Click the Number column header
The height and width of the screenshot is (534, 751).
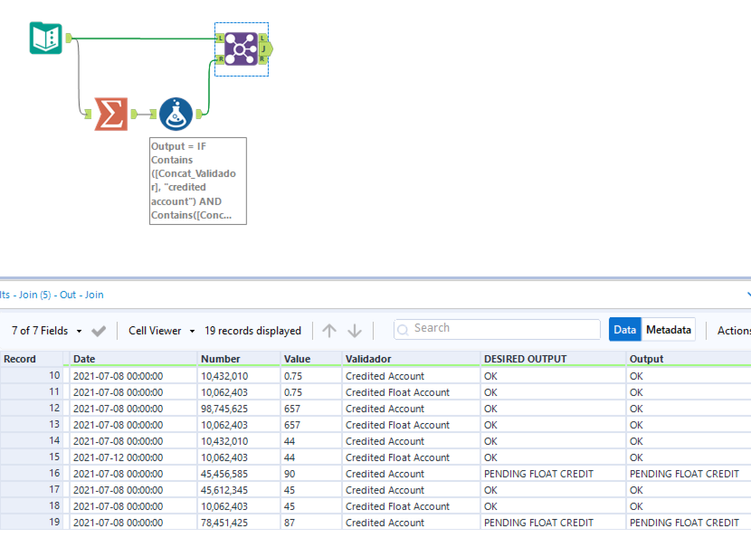(x=239, y=359)
